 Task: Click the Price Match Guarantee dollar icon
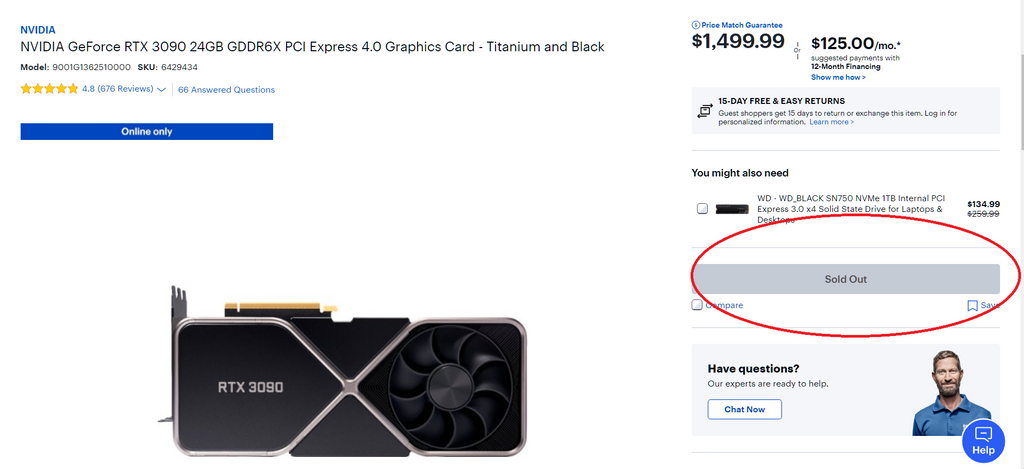696,25
